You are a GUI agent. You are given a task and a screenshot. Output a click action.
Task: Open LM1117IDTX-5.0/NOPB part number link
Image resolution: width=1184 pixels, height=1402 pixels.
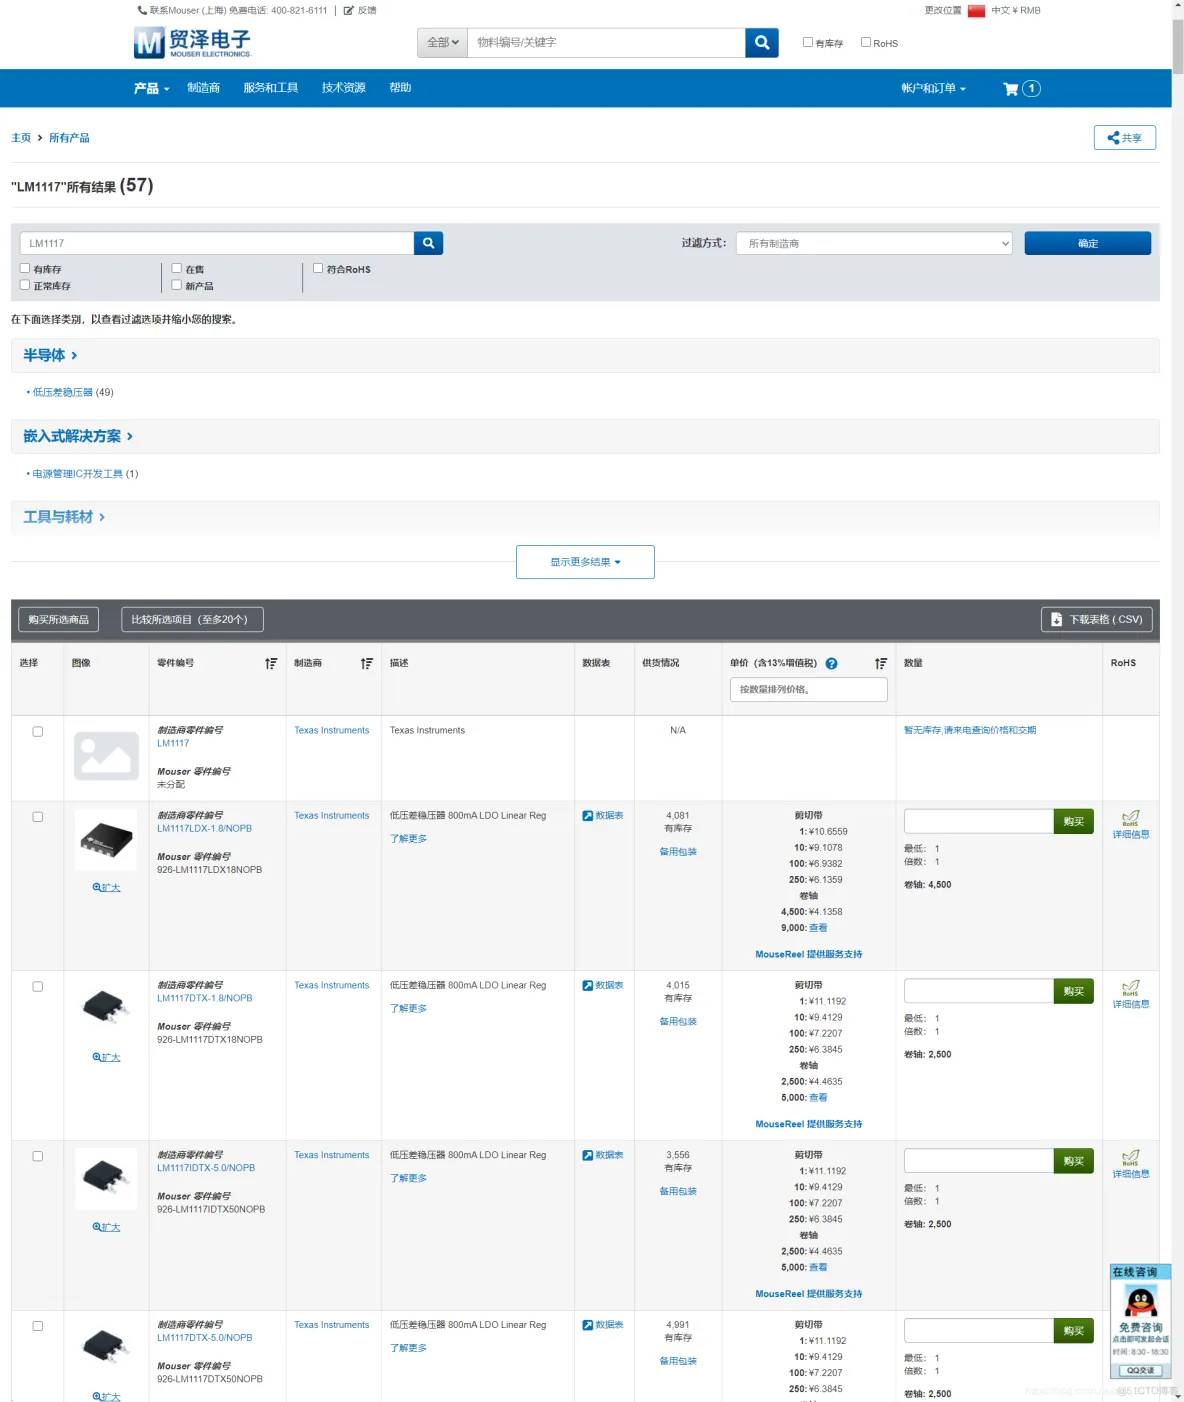pos(206,1168)
